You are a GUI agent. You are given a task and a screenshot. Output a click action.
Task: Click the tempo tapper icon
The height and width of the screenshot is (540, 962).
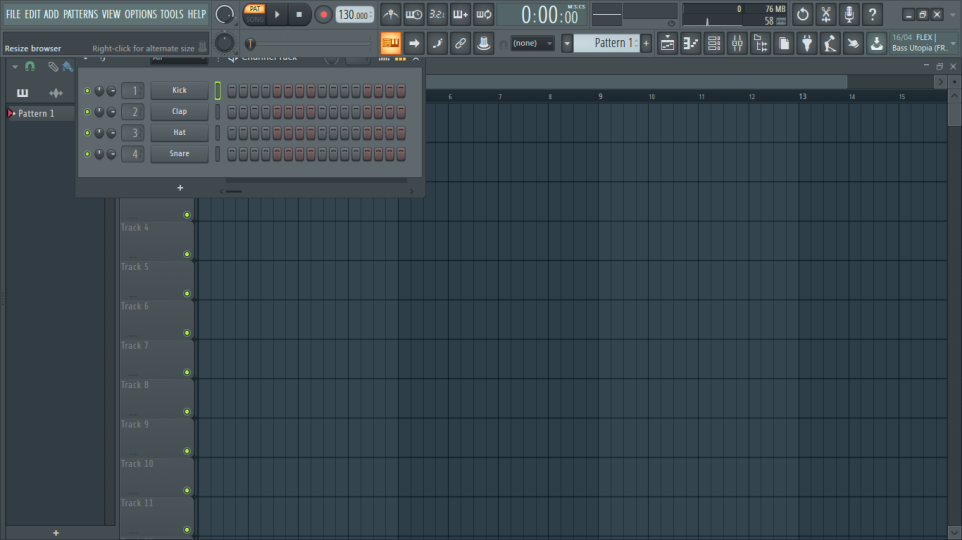(x=830, y=44)
